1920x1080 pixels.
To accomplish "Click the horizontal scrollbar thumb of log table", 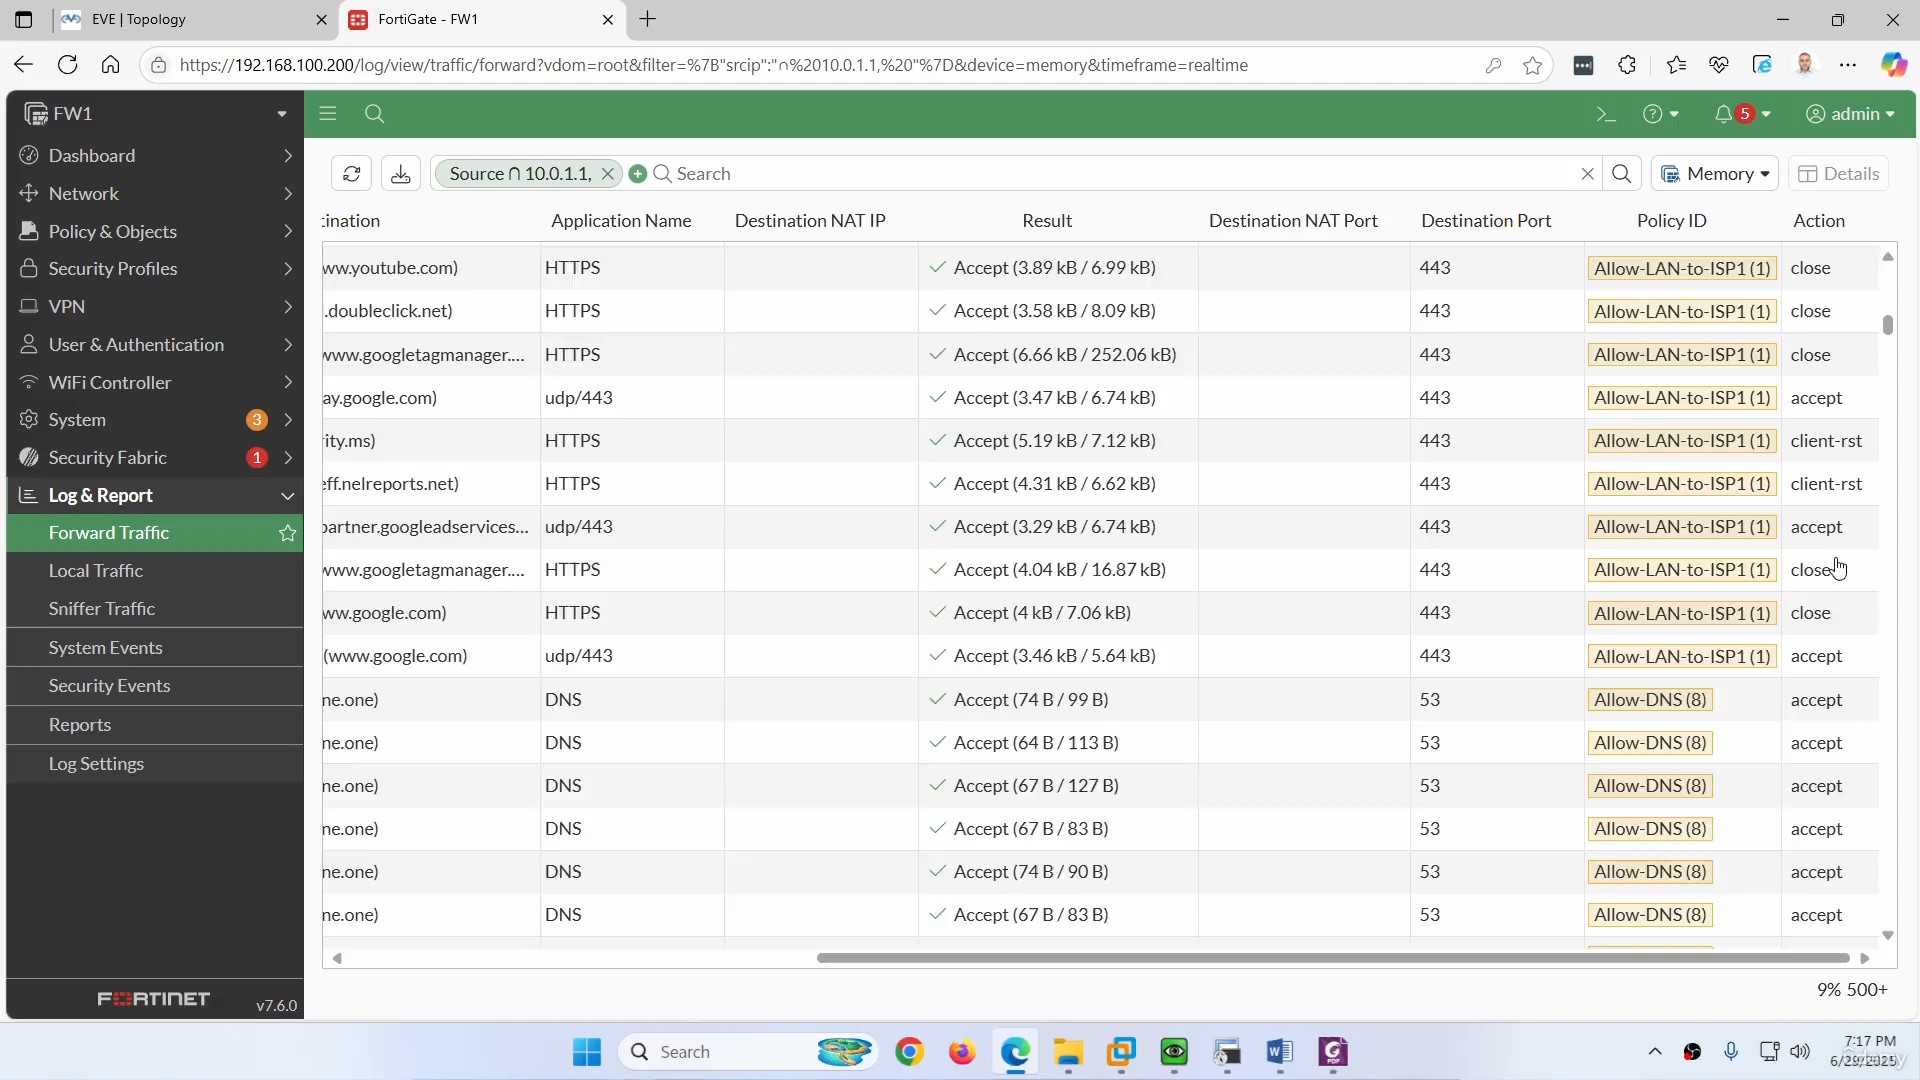I will [x=1333, y=958].
